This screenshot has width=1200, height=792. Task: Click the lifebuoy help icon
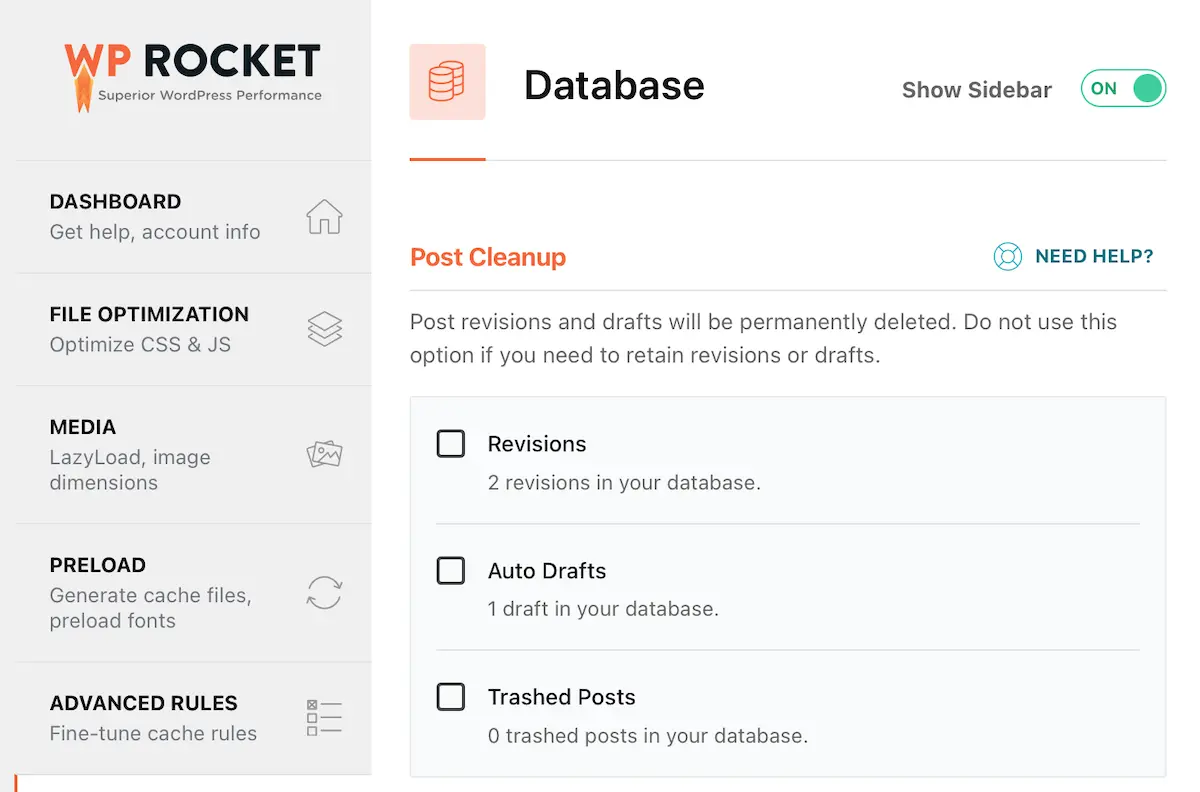[1007, 257]
